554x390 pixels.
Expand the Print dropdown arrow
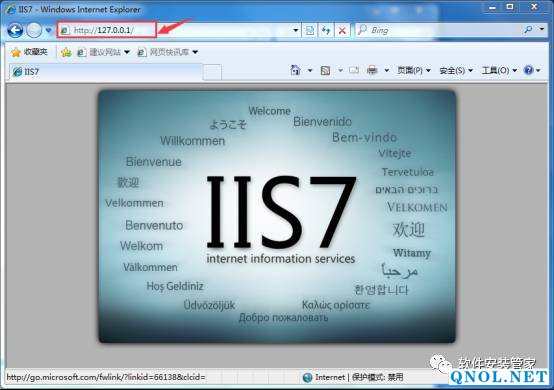tap(387, 71)
